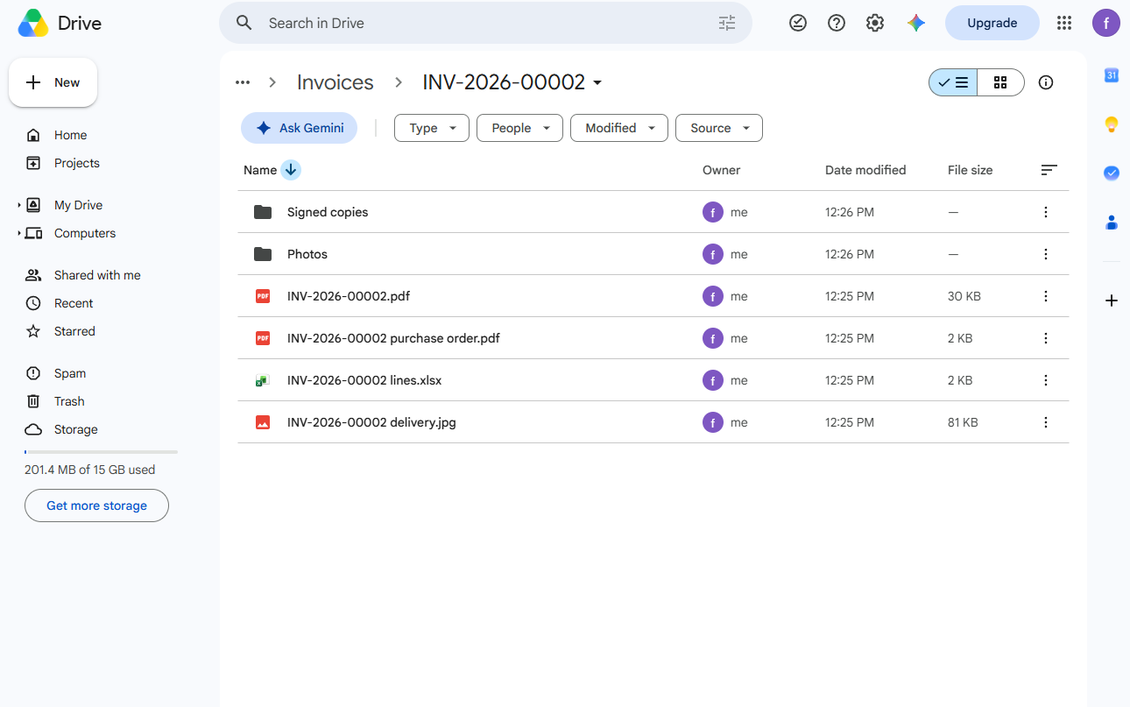This screenshot has width=1130, height=707.
Task: Open more actions for lines.xlsx
Action: coord(1046,380)
